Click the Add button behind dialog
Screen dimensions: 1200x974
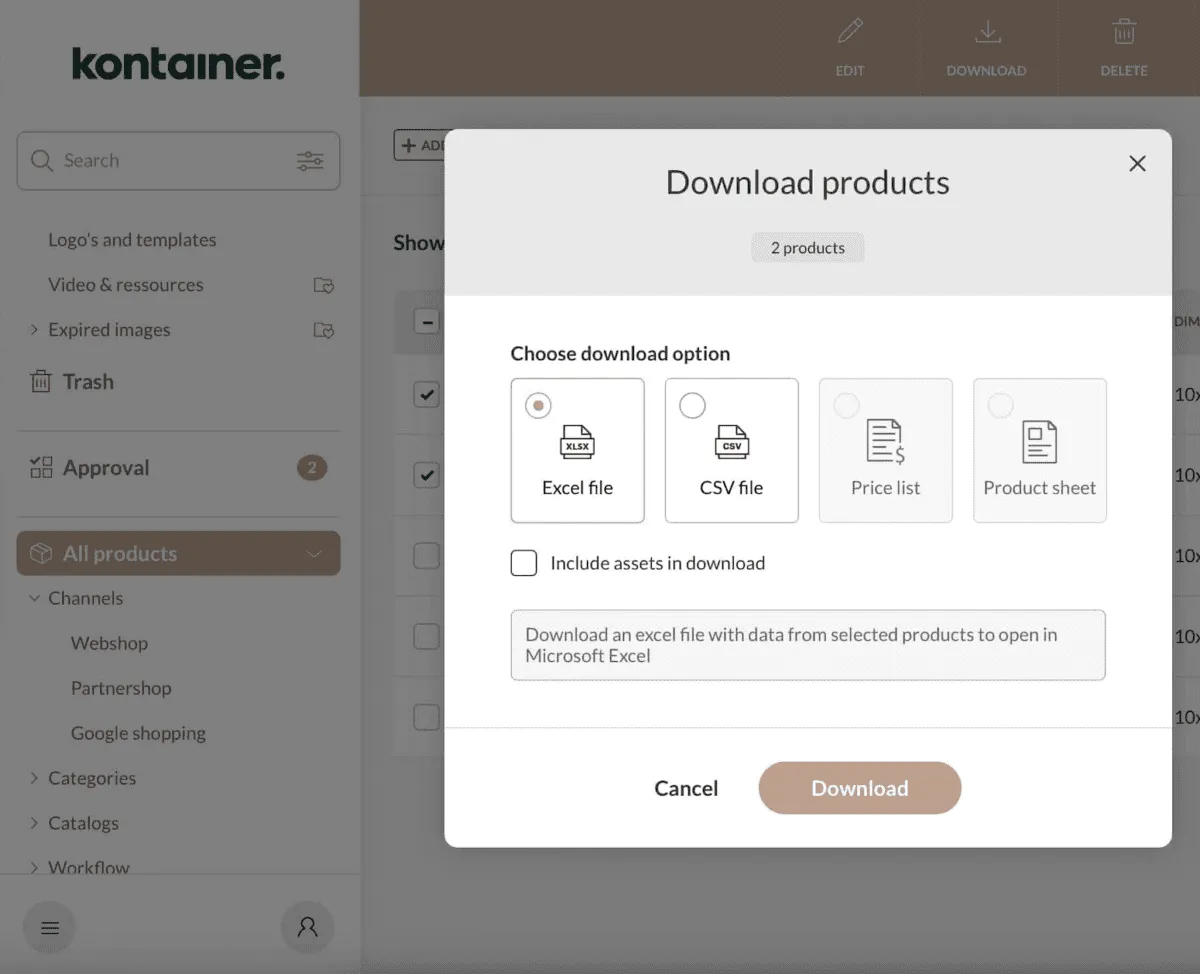[420, 145]
